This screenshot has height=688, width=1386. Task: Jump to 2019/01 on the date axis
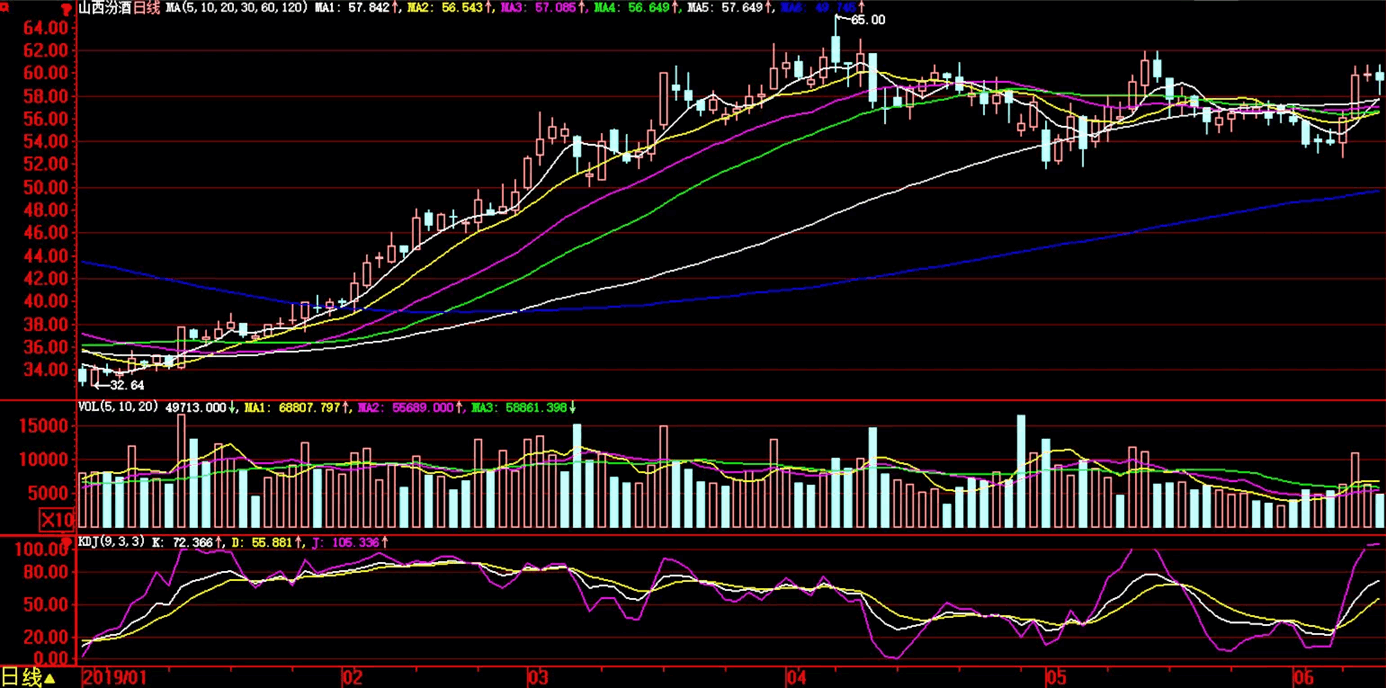[112, 678]
